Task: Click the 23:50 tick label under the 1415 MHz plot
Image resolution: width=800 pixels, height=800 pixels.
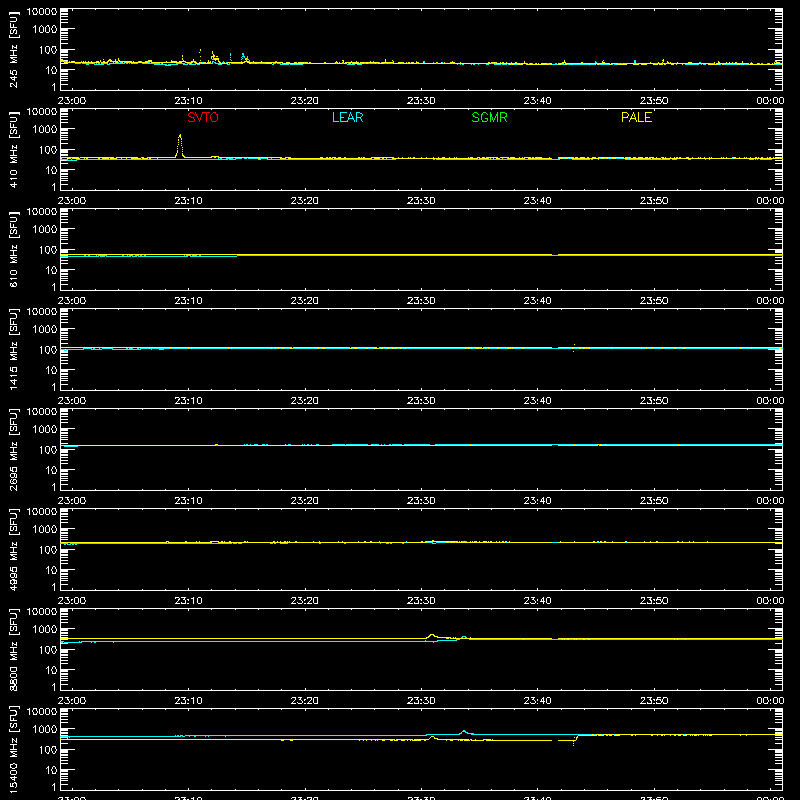Action: coord(654,401)
